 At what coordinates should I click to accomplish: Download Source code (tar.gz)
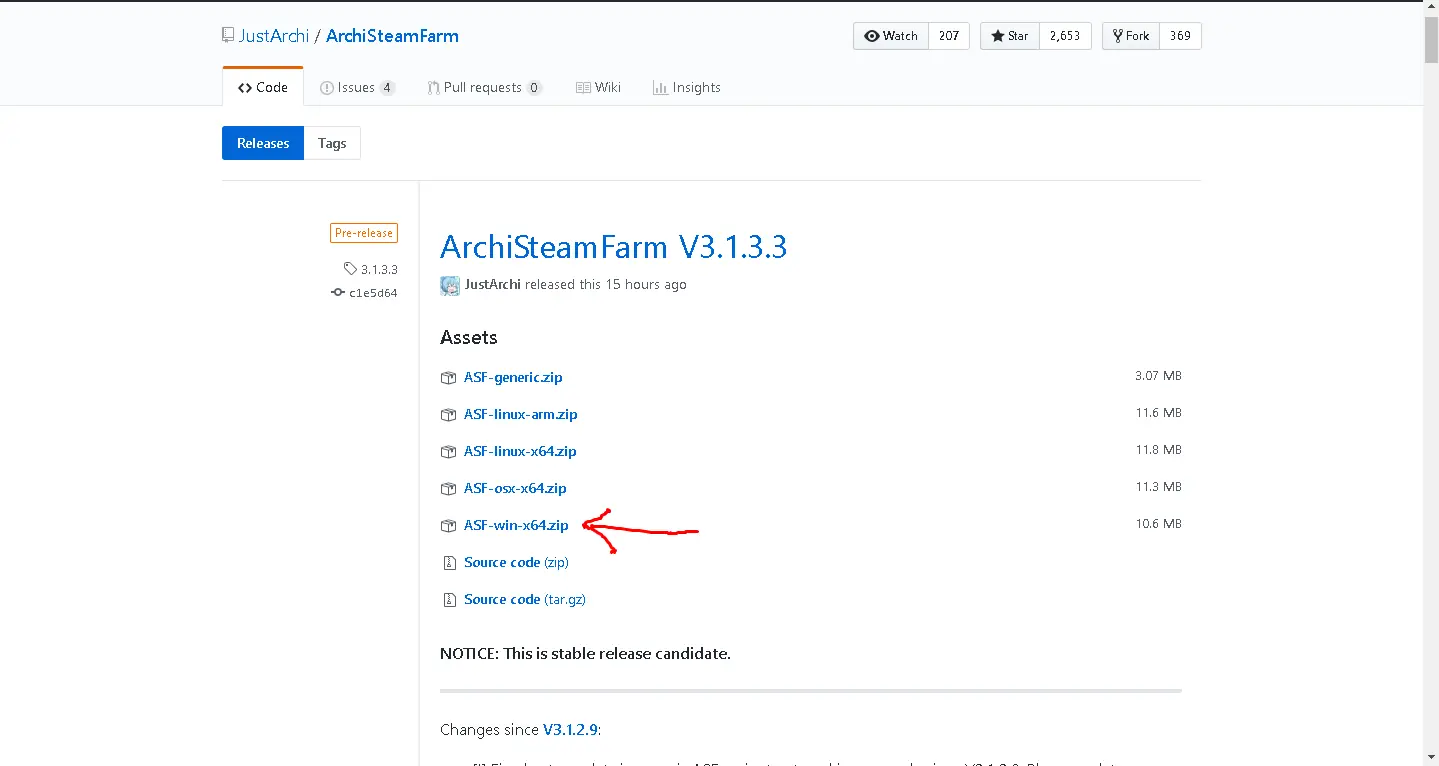(525, 600)
